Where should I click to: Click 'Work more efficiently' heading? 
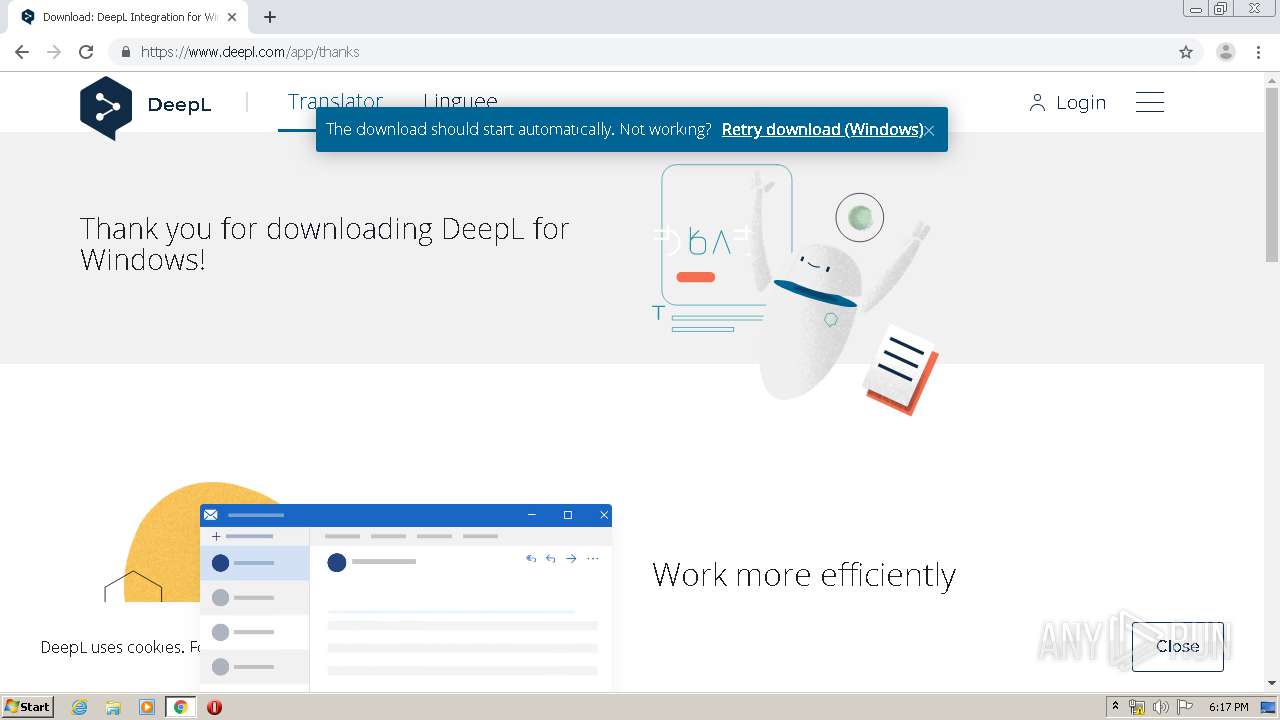[804, 575]
